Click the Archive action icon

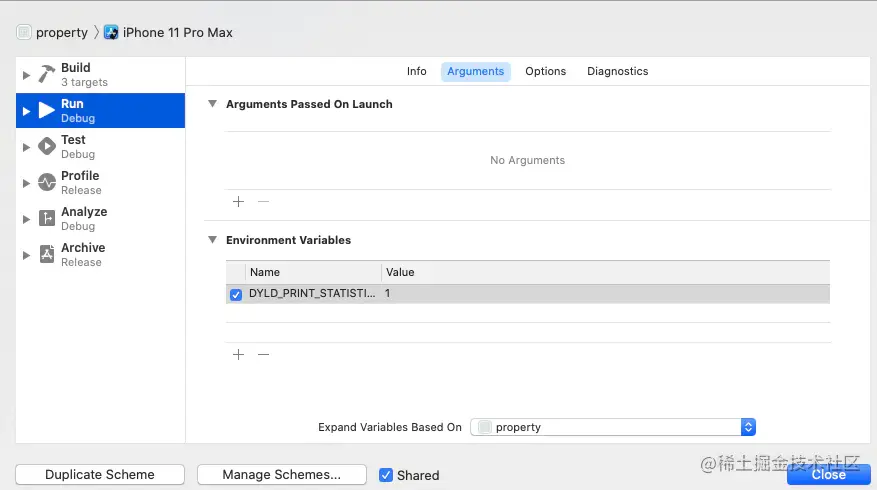(47, 255)
